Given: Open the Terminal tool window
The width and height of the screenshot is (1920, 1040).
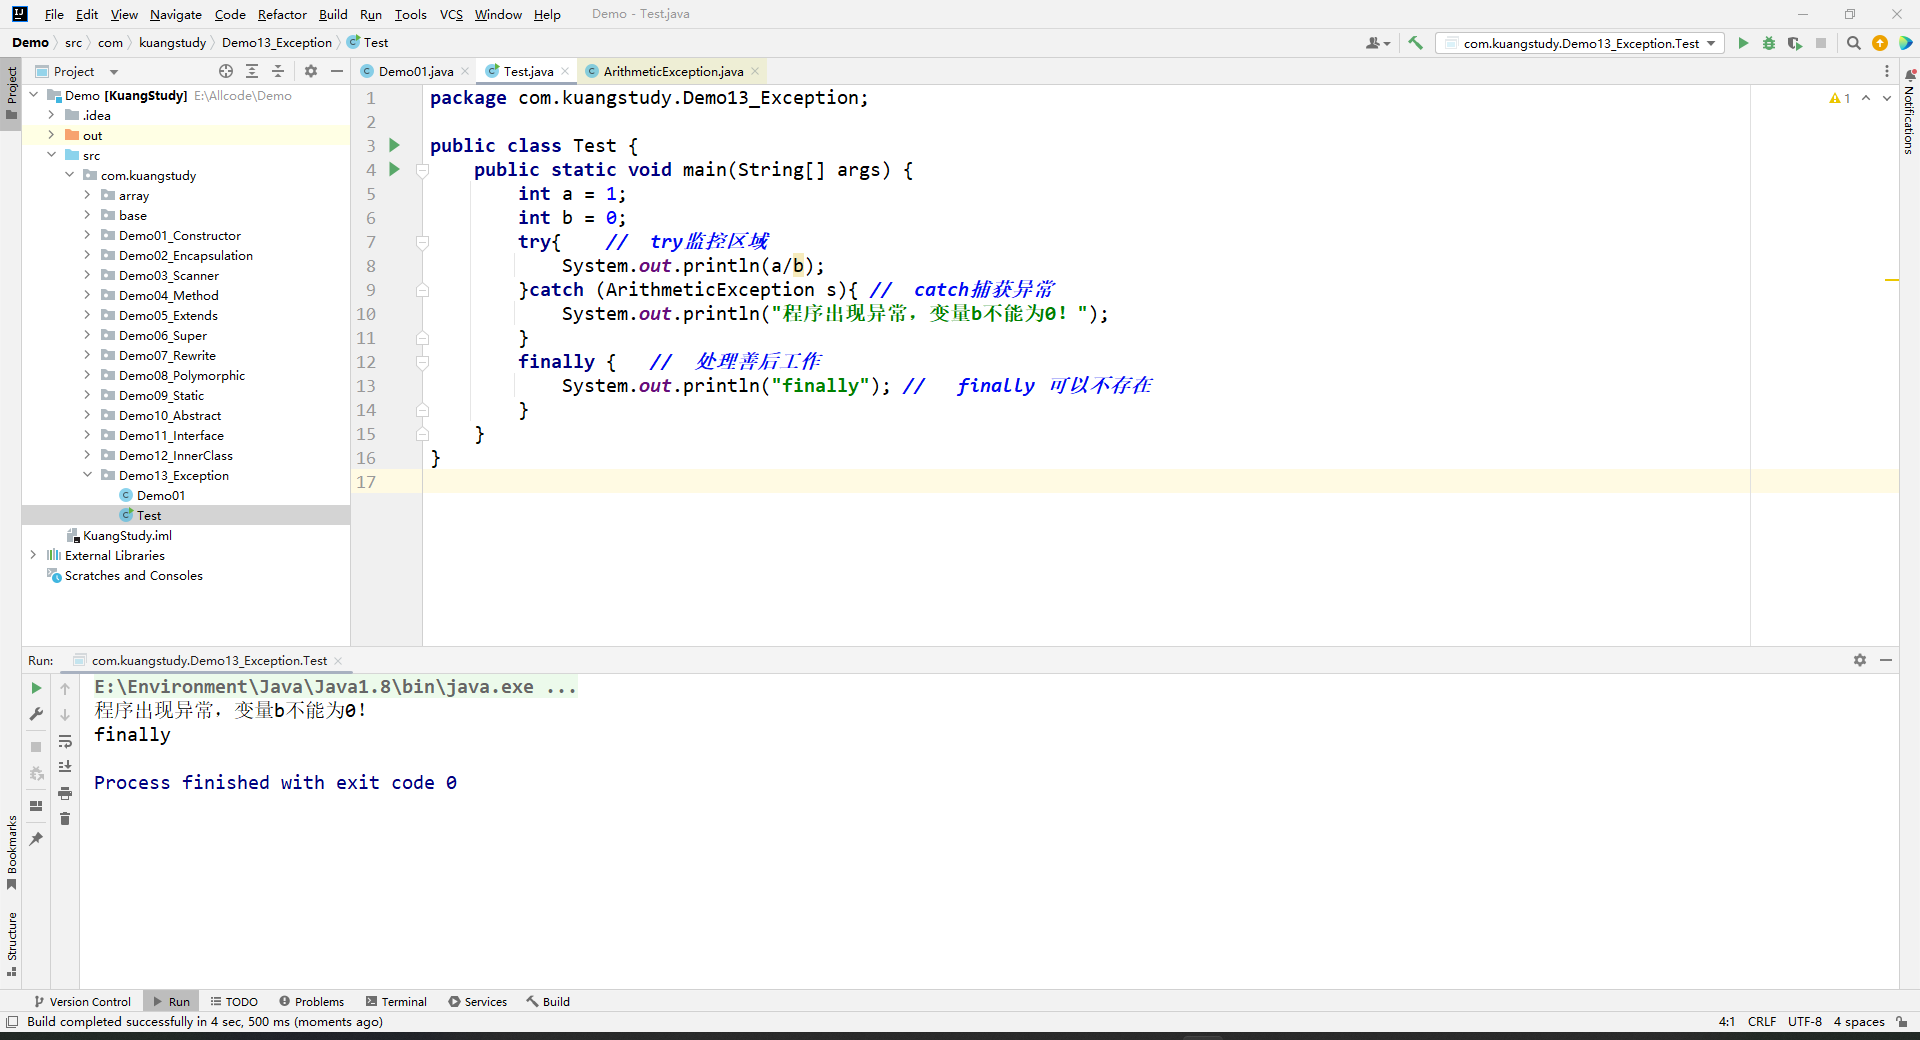Looking at the screenshot, I should pos(396,1001).
